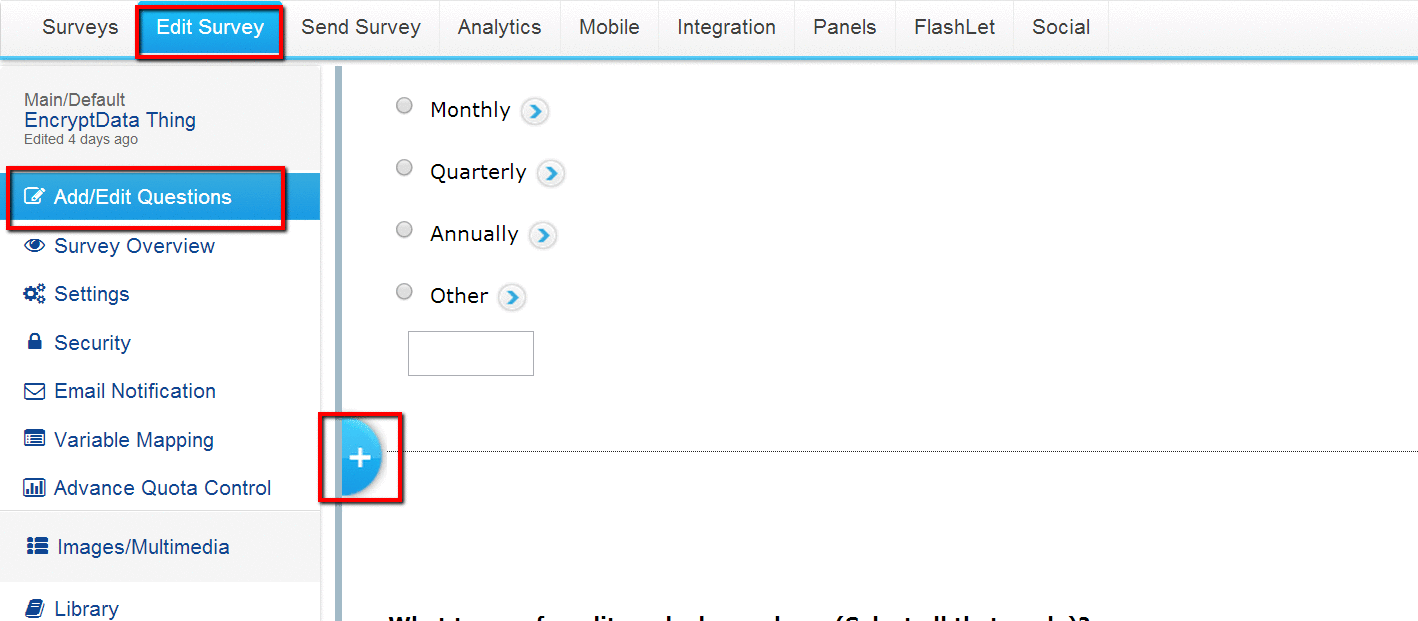Click the padlock icon beside Security
The height and width of the screenshot is (621, 1418).
(35, 342)
